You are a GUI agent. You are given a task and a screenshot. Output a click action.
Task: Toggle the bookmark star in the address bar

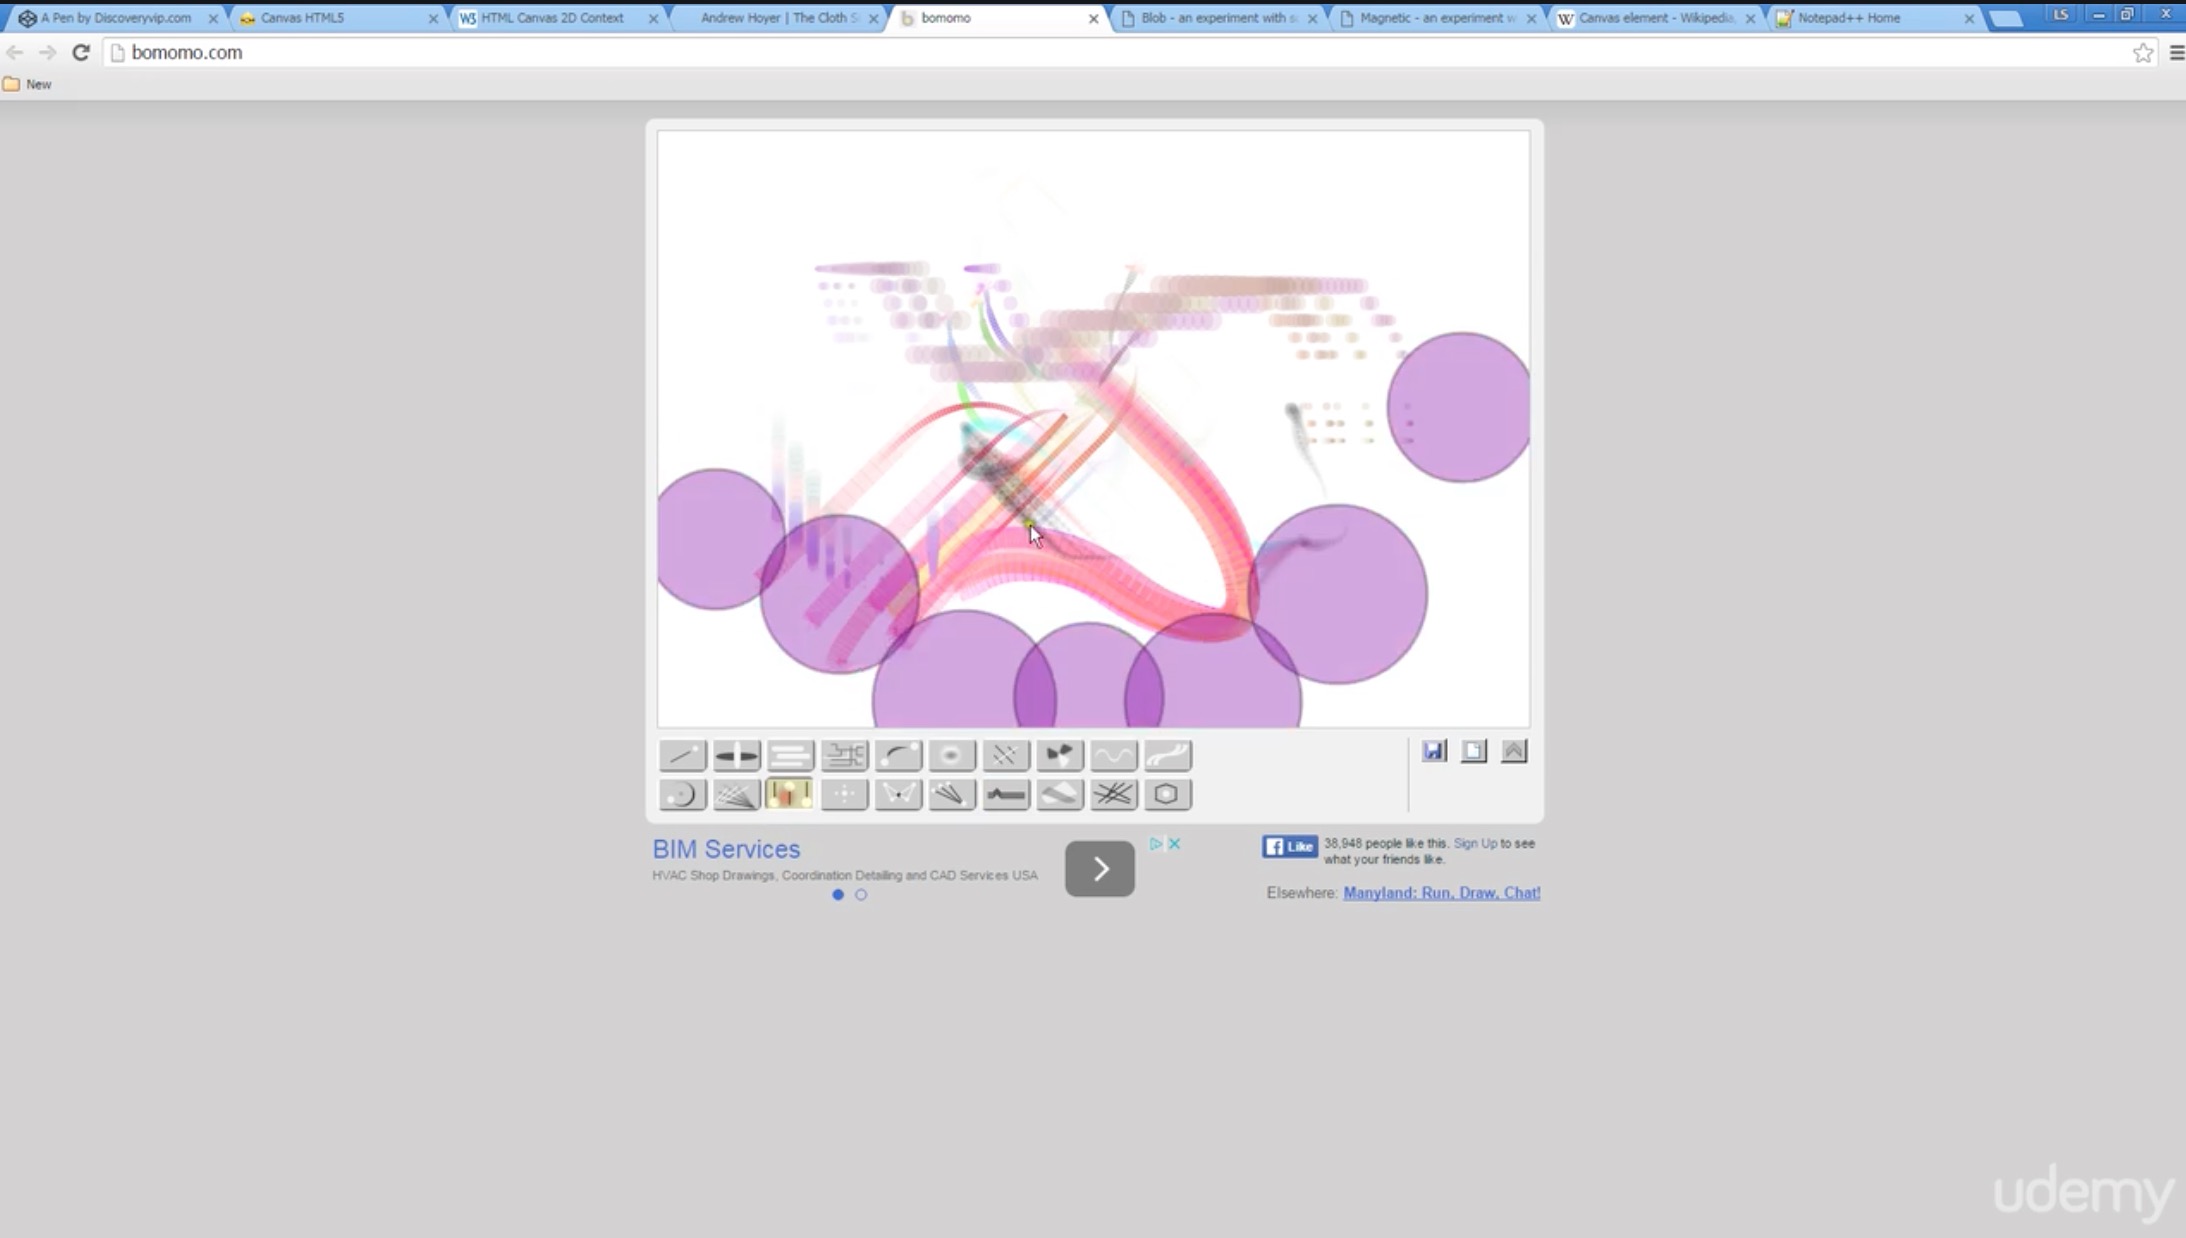coord(2144,52)
